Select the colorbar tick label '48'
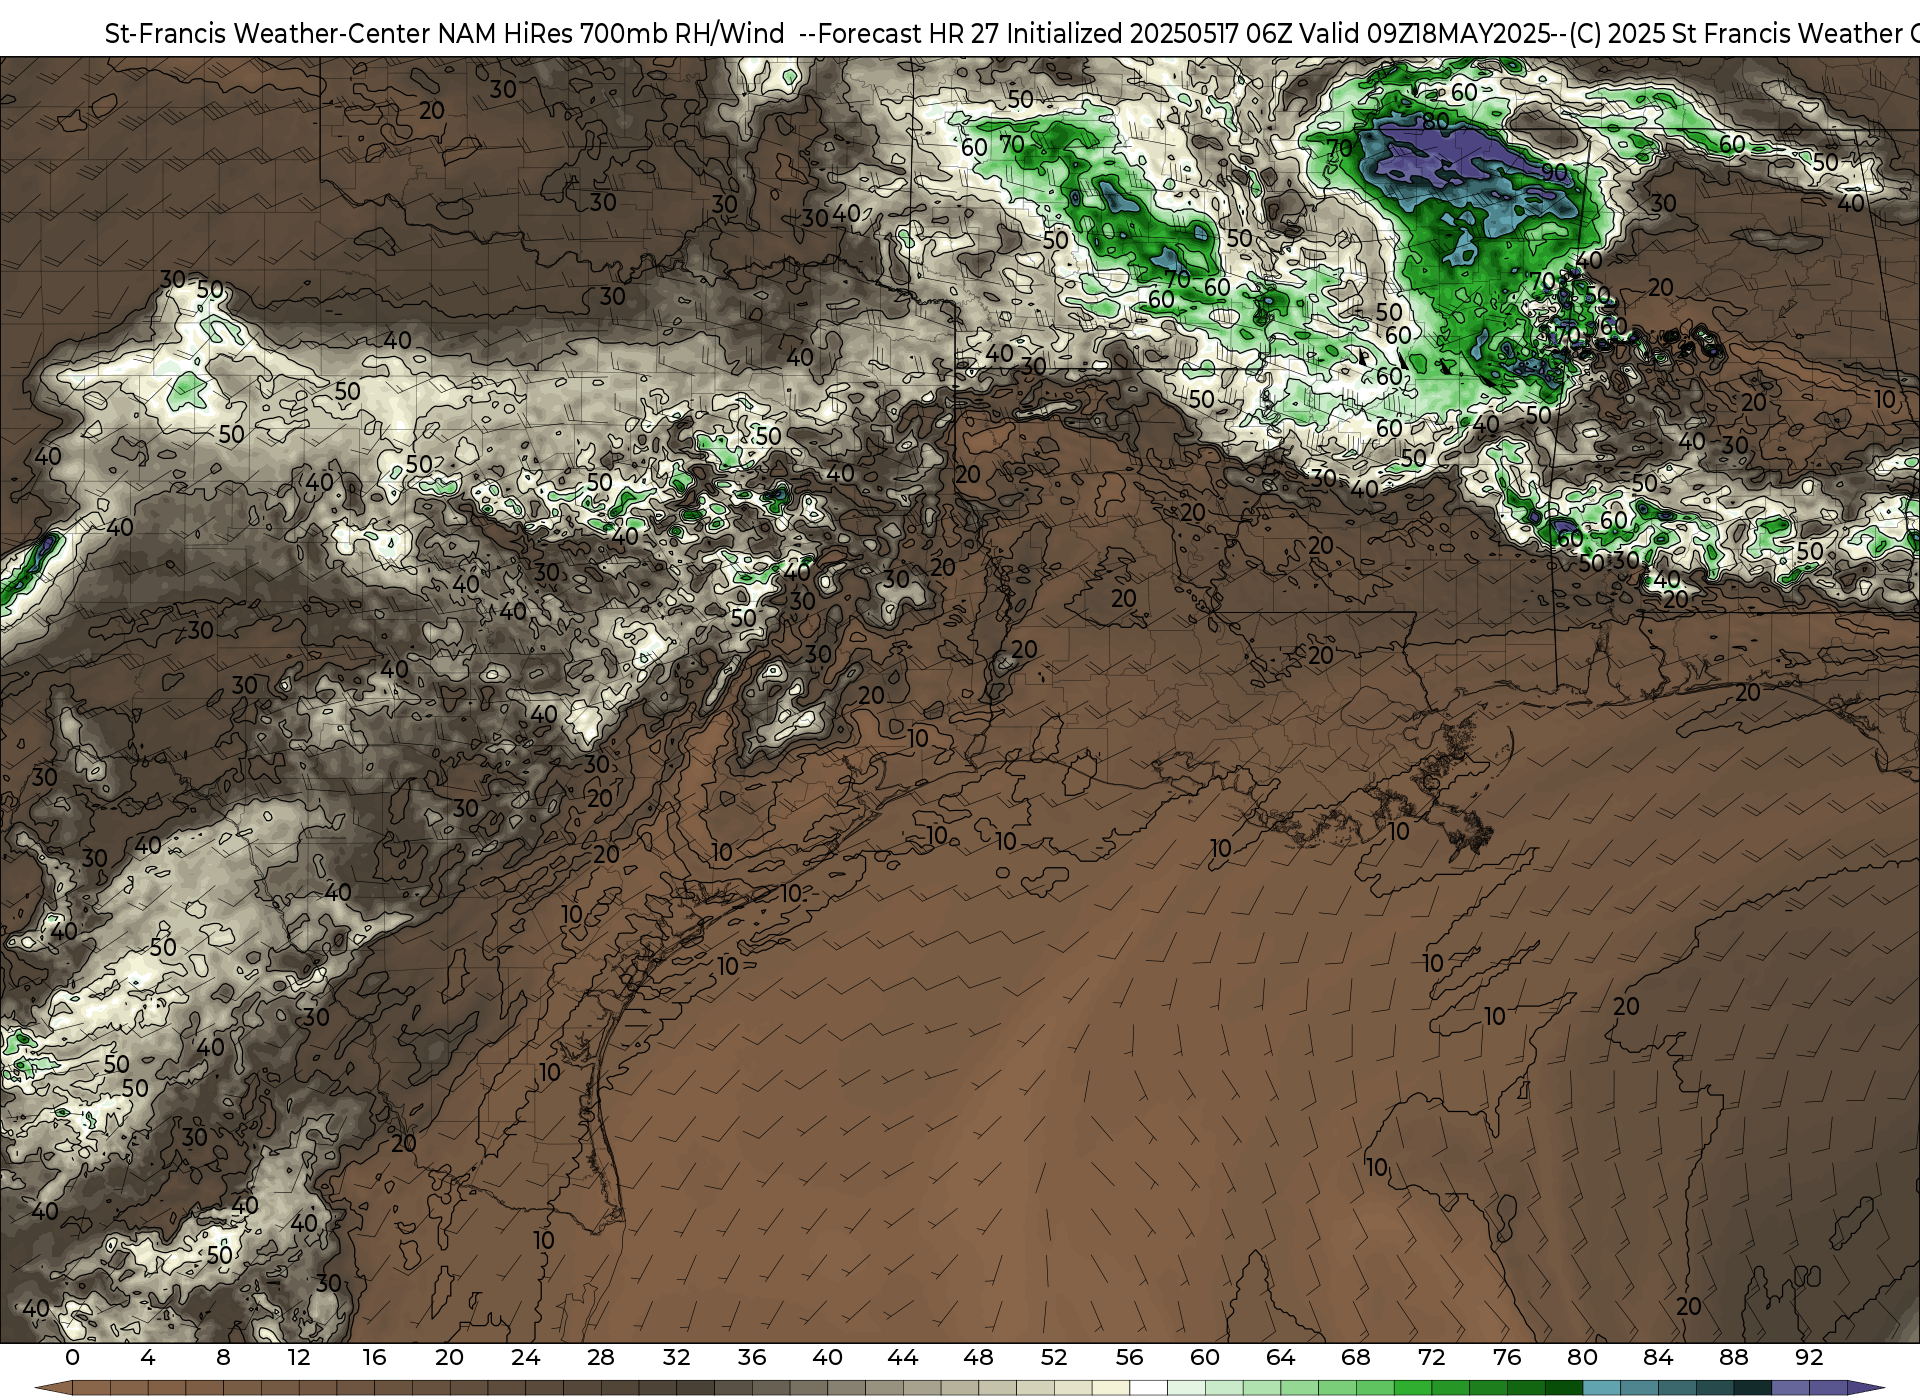Image resolution: width=1920 pixels, height=1400 pixels. click(x=978, y=1357)
